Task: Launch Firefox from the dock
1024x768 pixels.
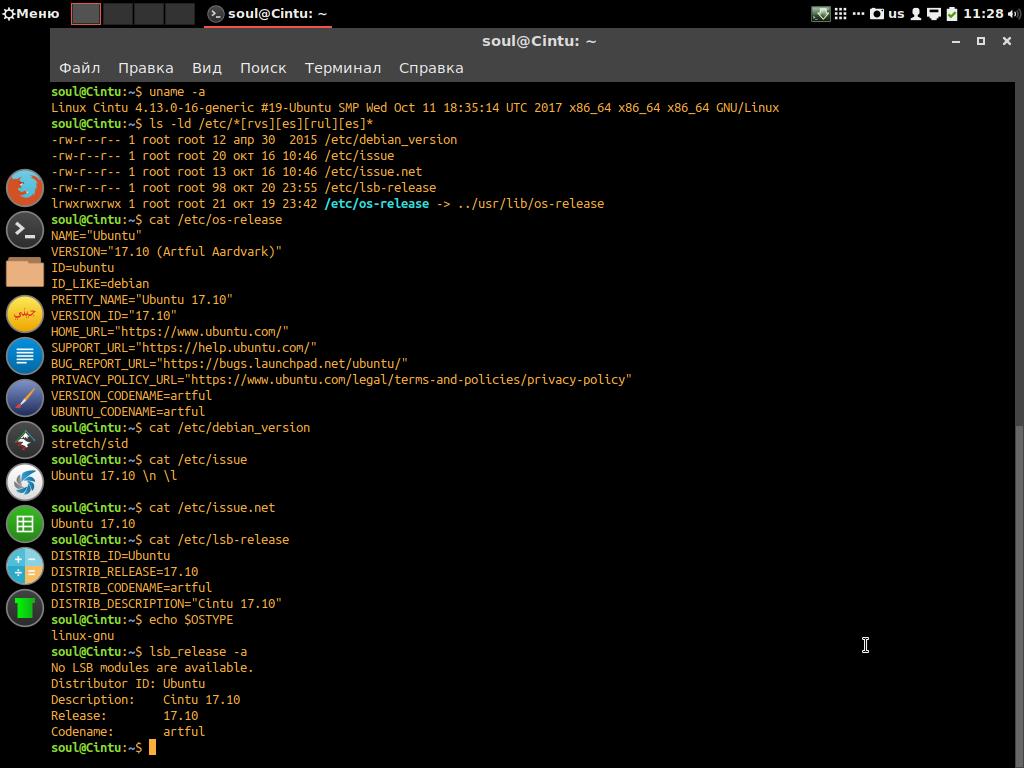Action: coord(25,188)
